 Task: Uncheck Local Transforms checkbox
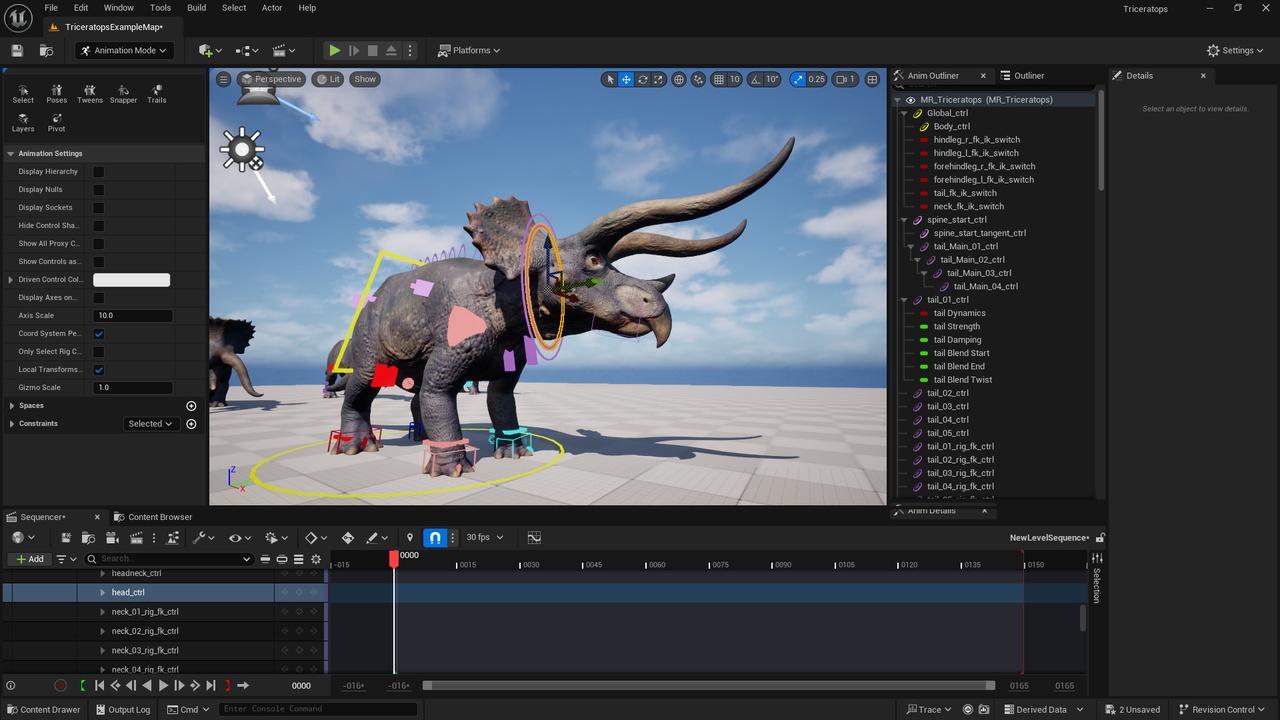pyautogui.click(x=99, y=369)
